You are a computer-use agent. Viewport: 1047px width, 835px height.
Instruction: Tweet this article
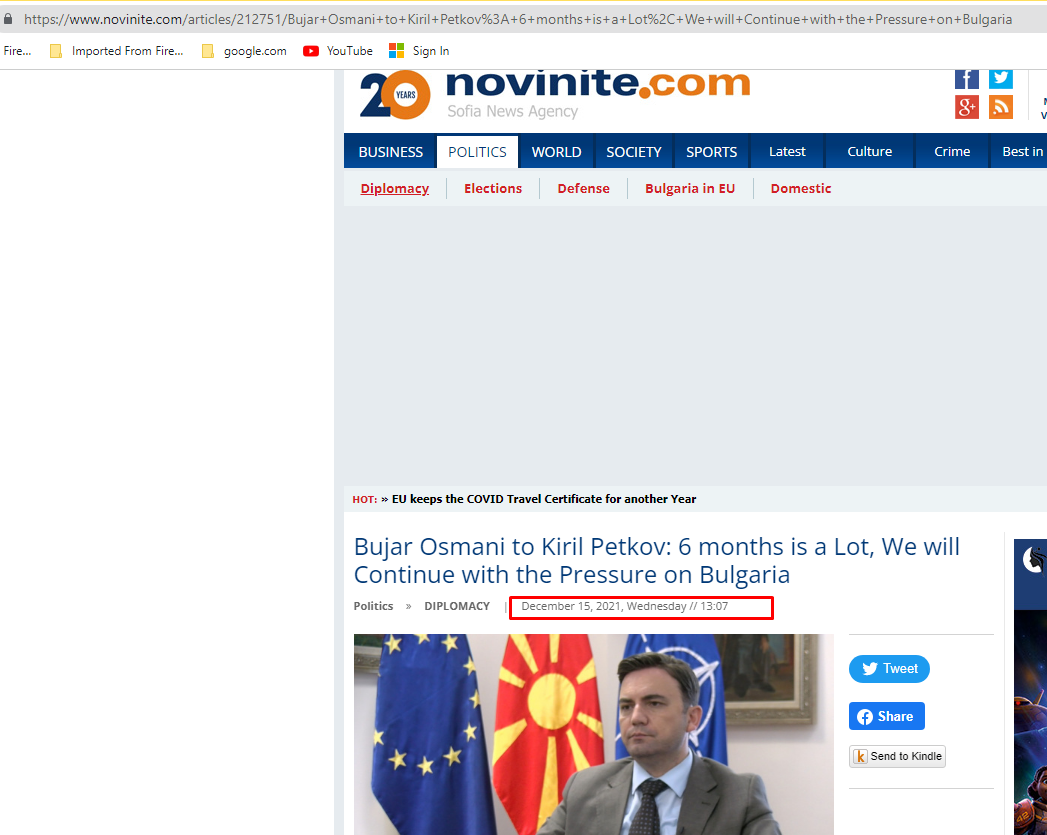[x=889, y=669]
